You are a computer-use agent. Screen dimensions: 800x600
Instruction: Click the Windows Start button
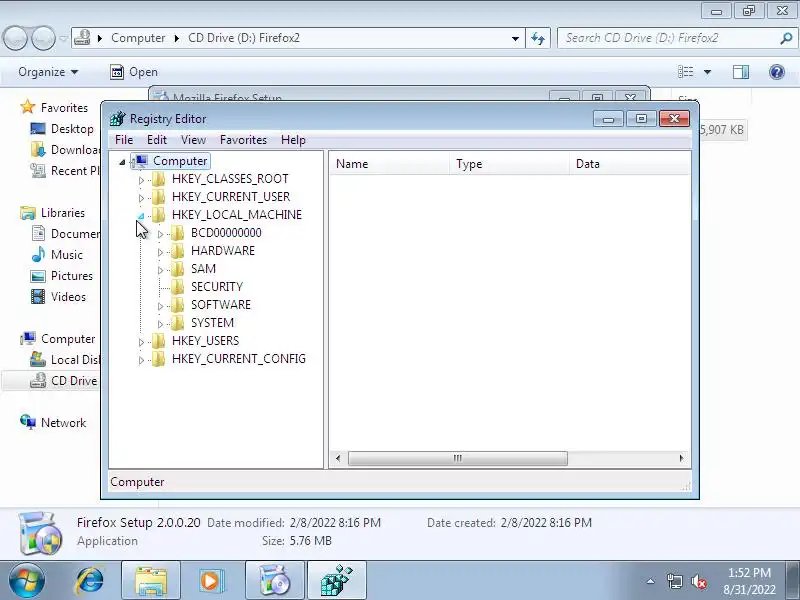point(27,581)
